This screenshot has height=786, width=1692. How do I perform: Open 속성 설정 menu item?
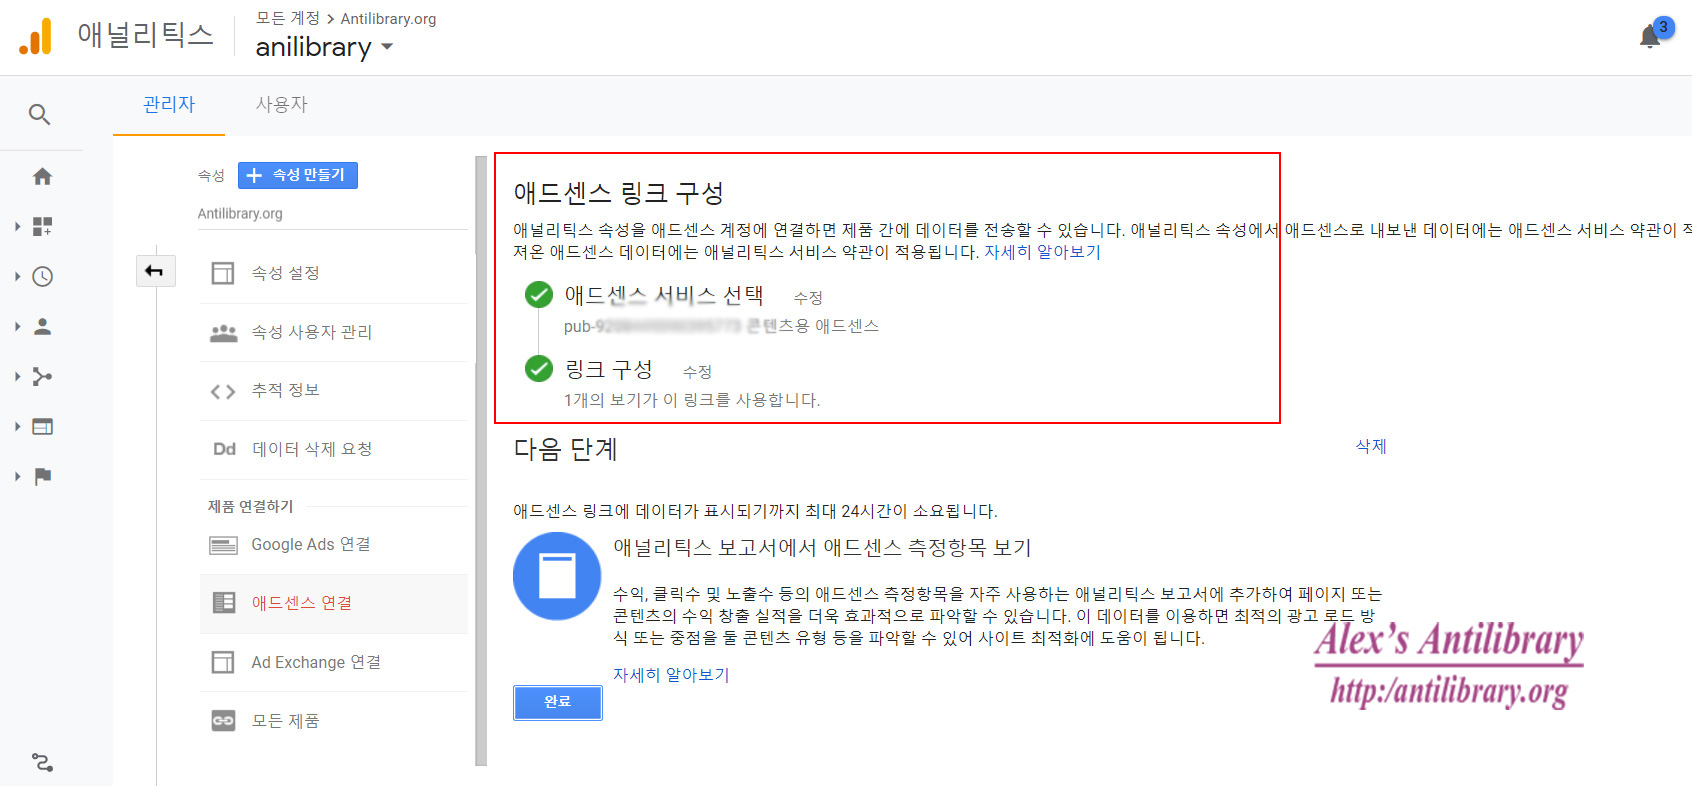(x=334, y=273)
